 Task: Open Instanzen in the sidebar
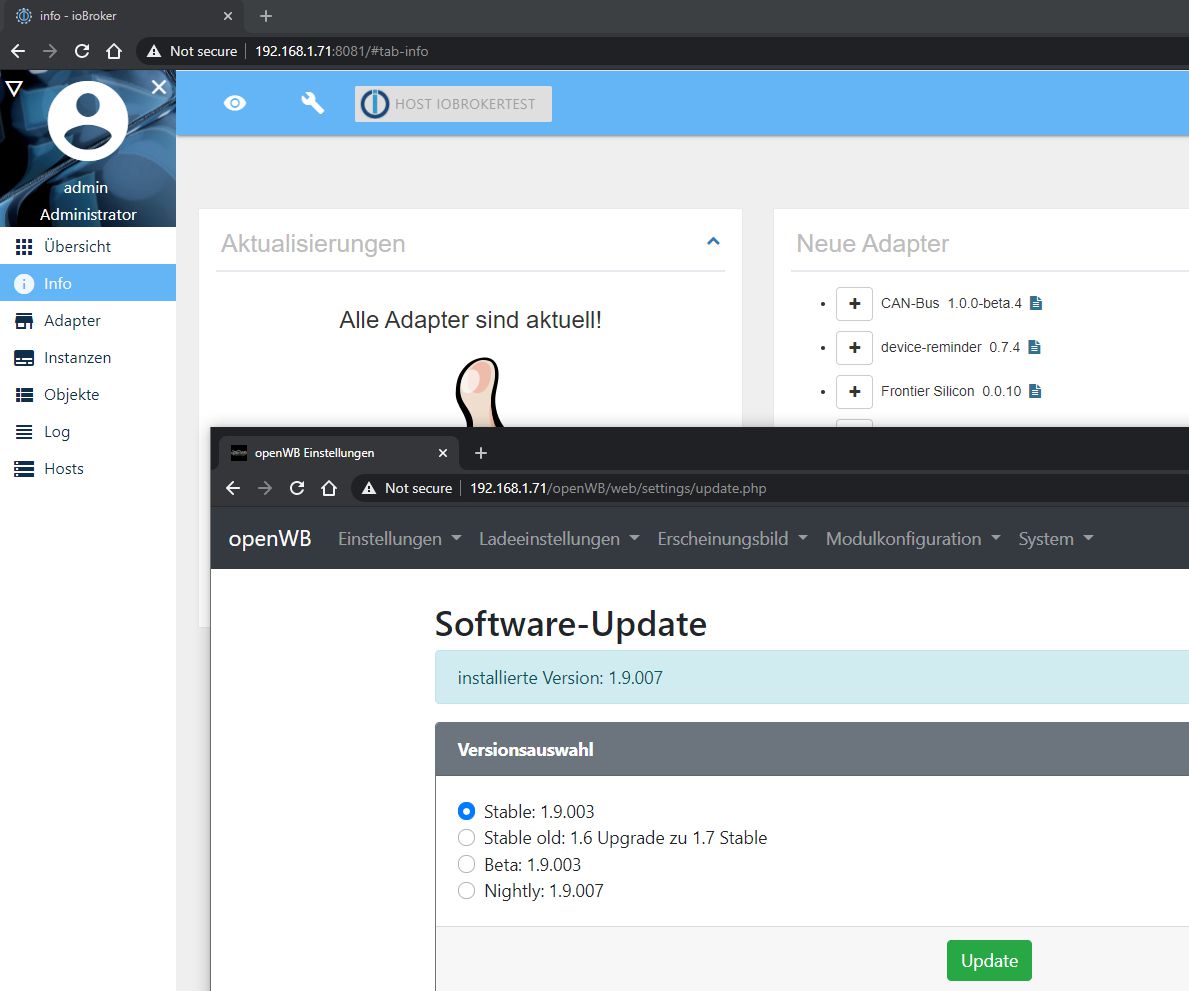click(77, 358)
